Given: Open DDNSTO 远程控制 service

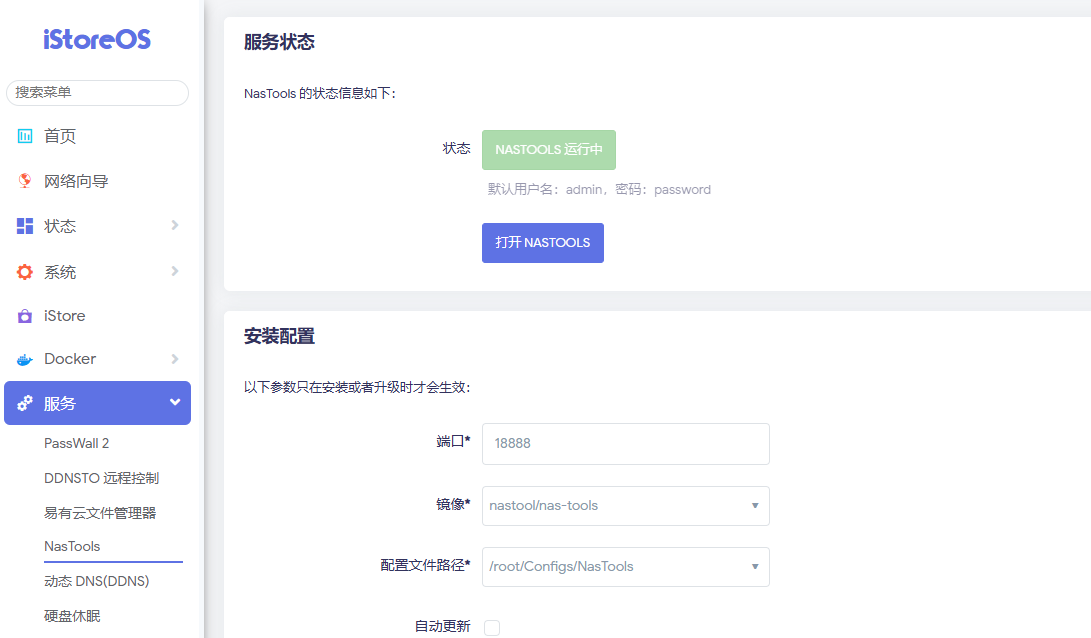Looking at the screenshot, I should 102,478.
